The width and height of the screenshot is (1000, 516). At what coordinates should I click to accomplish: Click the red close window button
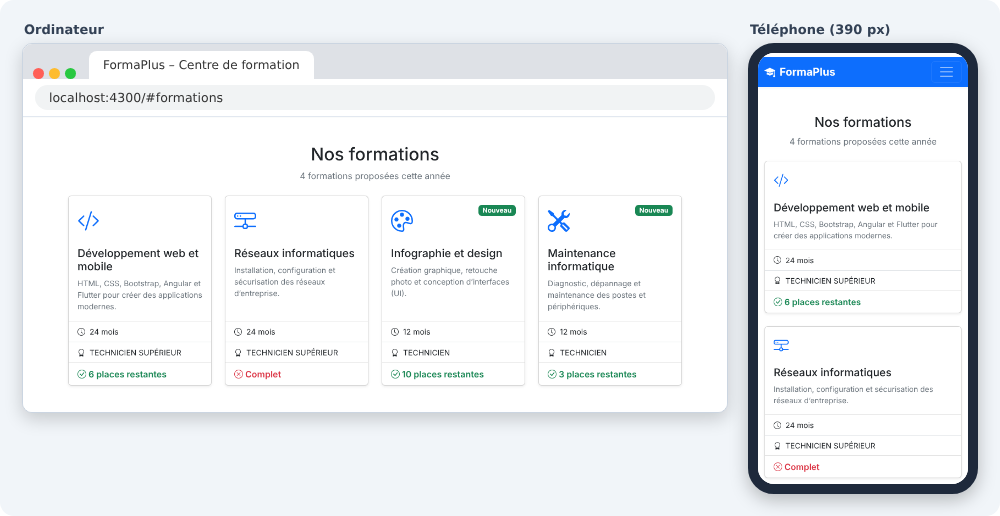coord(38,73)
